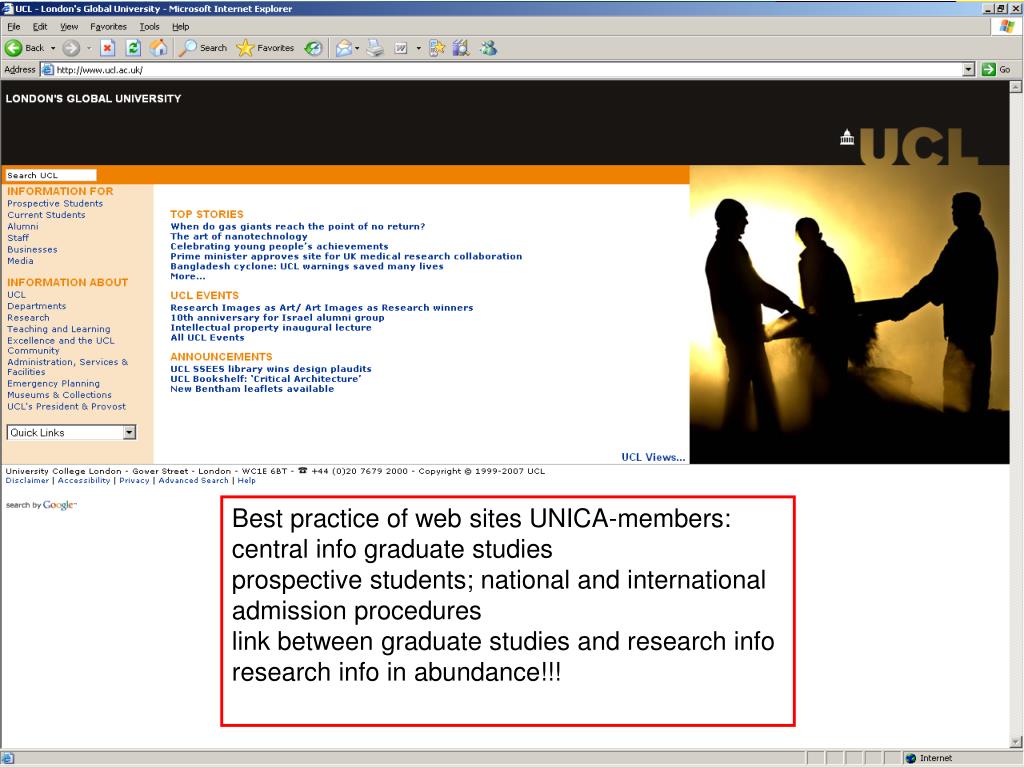Click the vertical scrollbar down arrow
Viewport: 1024px width, 768px height.
coord(1016,742)
